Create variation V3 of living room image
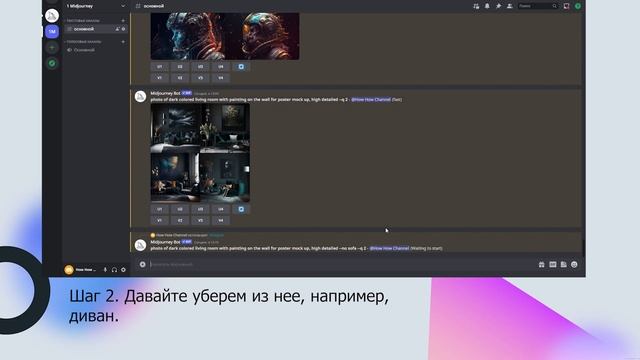Viewport: 640px width, 360px height. coord(200,220)
